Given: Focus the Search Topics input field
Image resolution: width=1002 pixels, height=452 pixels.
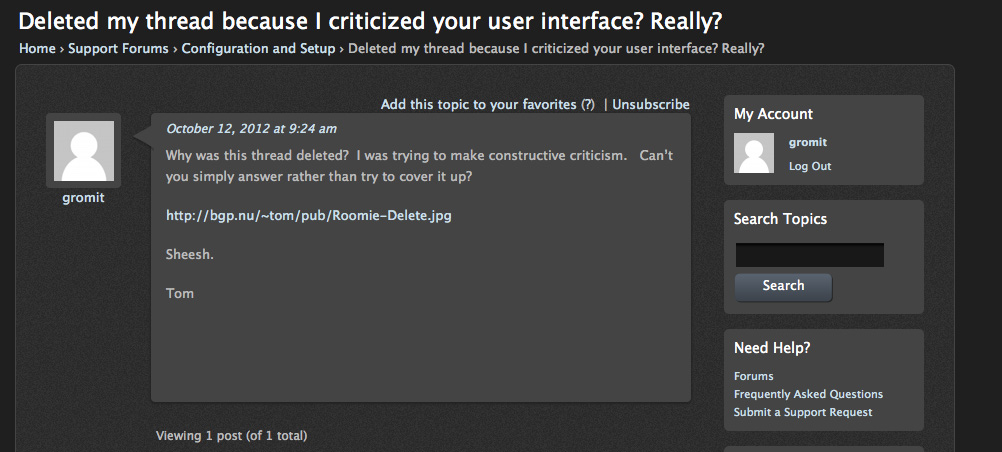Looking at the screenshot, I should (810, 255).
